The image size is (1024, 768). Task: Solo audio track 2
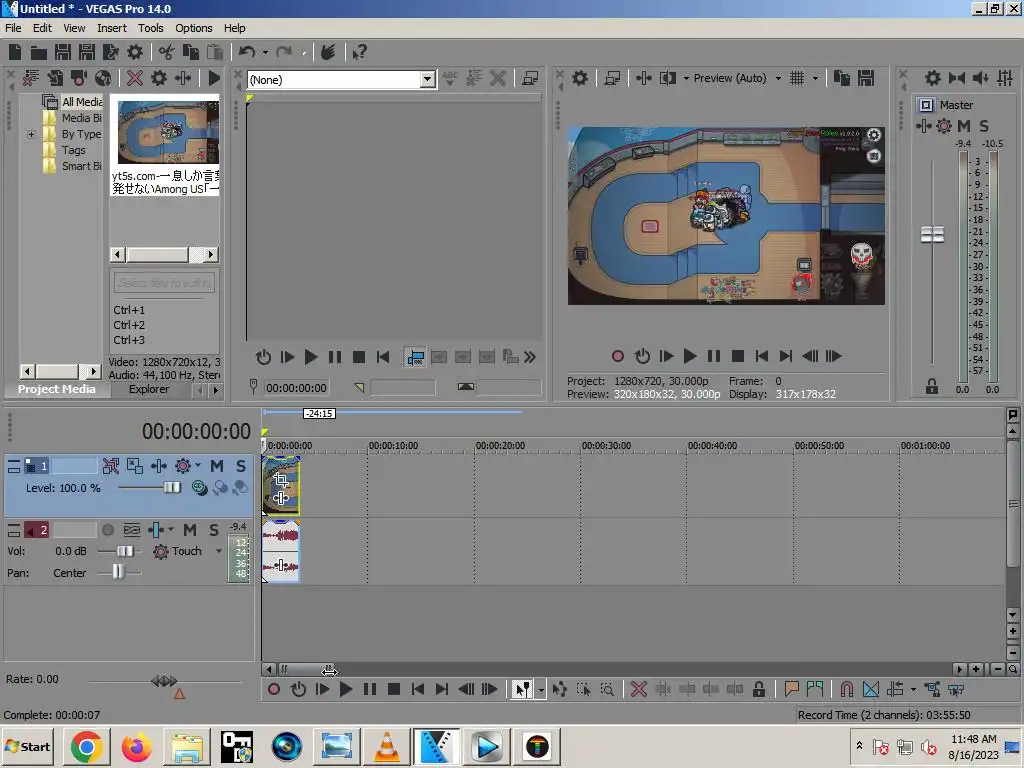tap(214, 530)
